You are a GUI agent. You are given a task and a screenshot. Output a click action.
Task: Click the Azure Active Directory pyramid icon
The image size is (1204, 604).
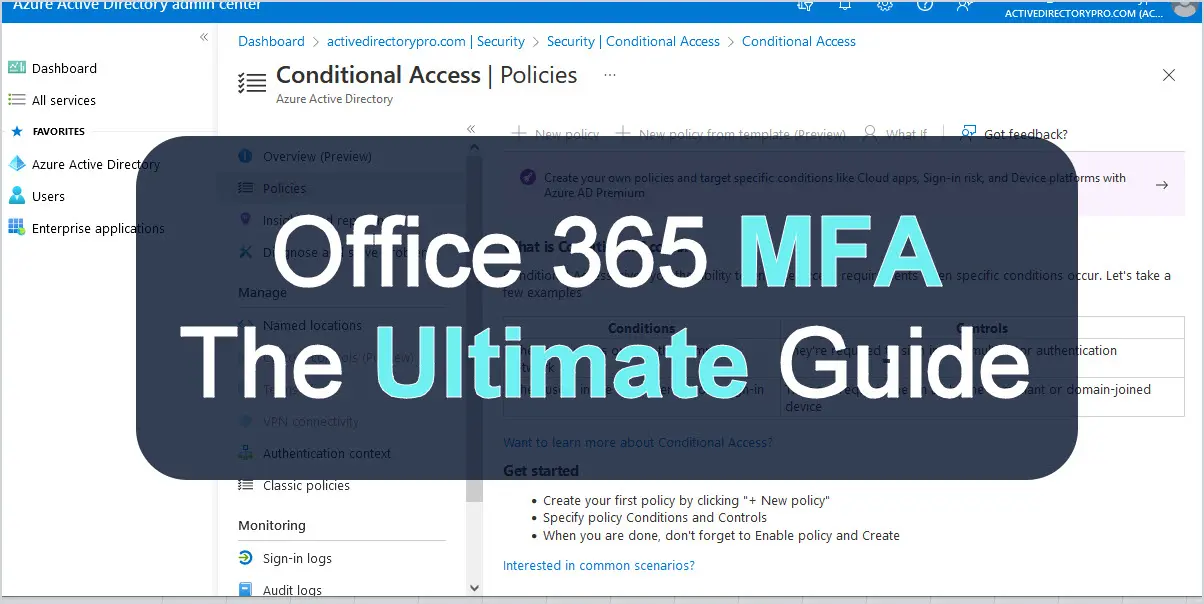16,164
